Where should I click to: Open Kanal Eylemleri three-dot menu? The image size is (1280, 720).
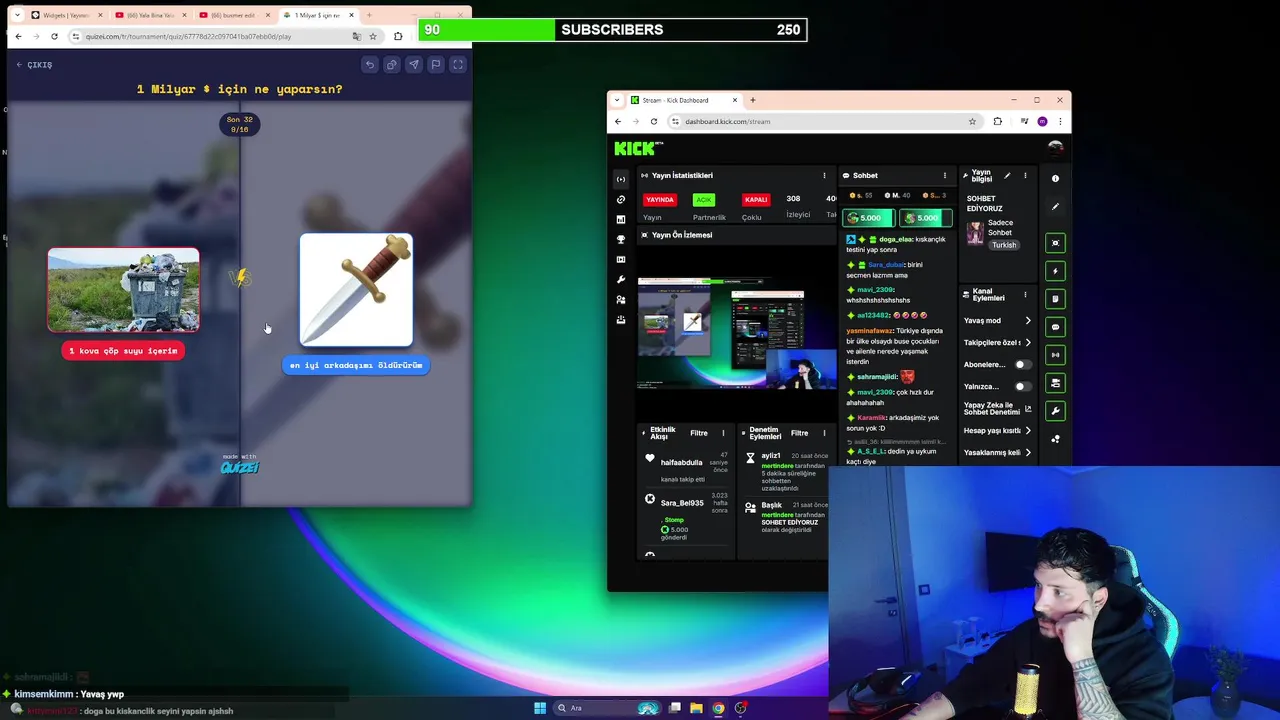click(1025, 295)
